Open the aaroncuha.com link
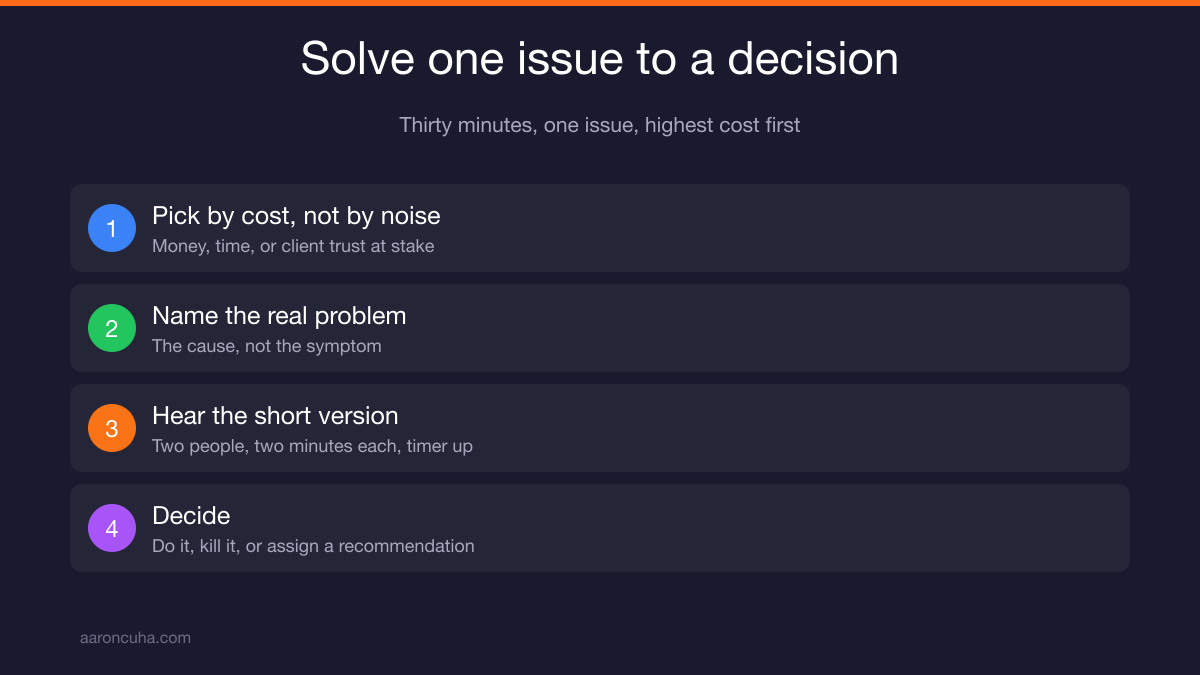This screenshot has width=1200, height=675. pyautogui.click(x=135, y=637)
